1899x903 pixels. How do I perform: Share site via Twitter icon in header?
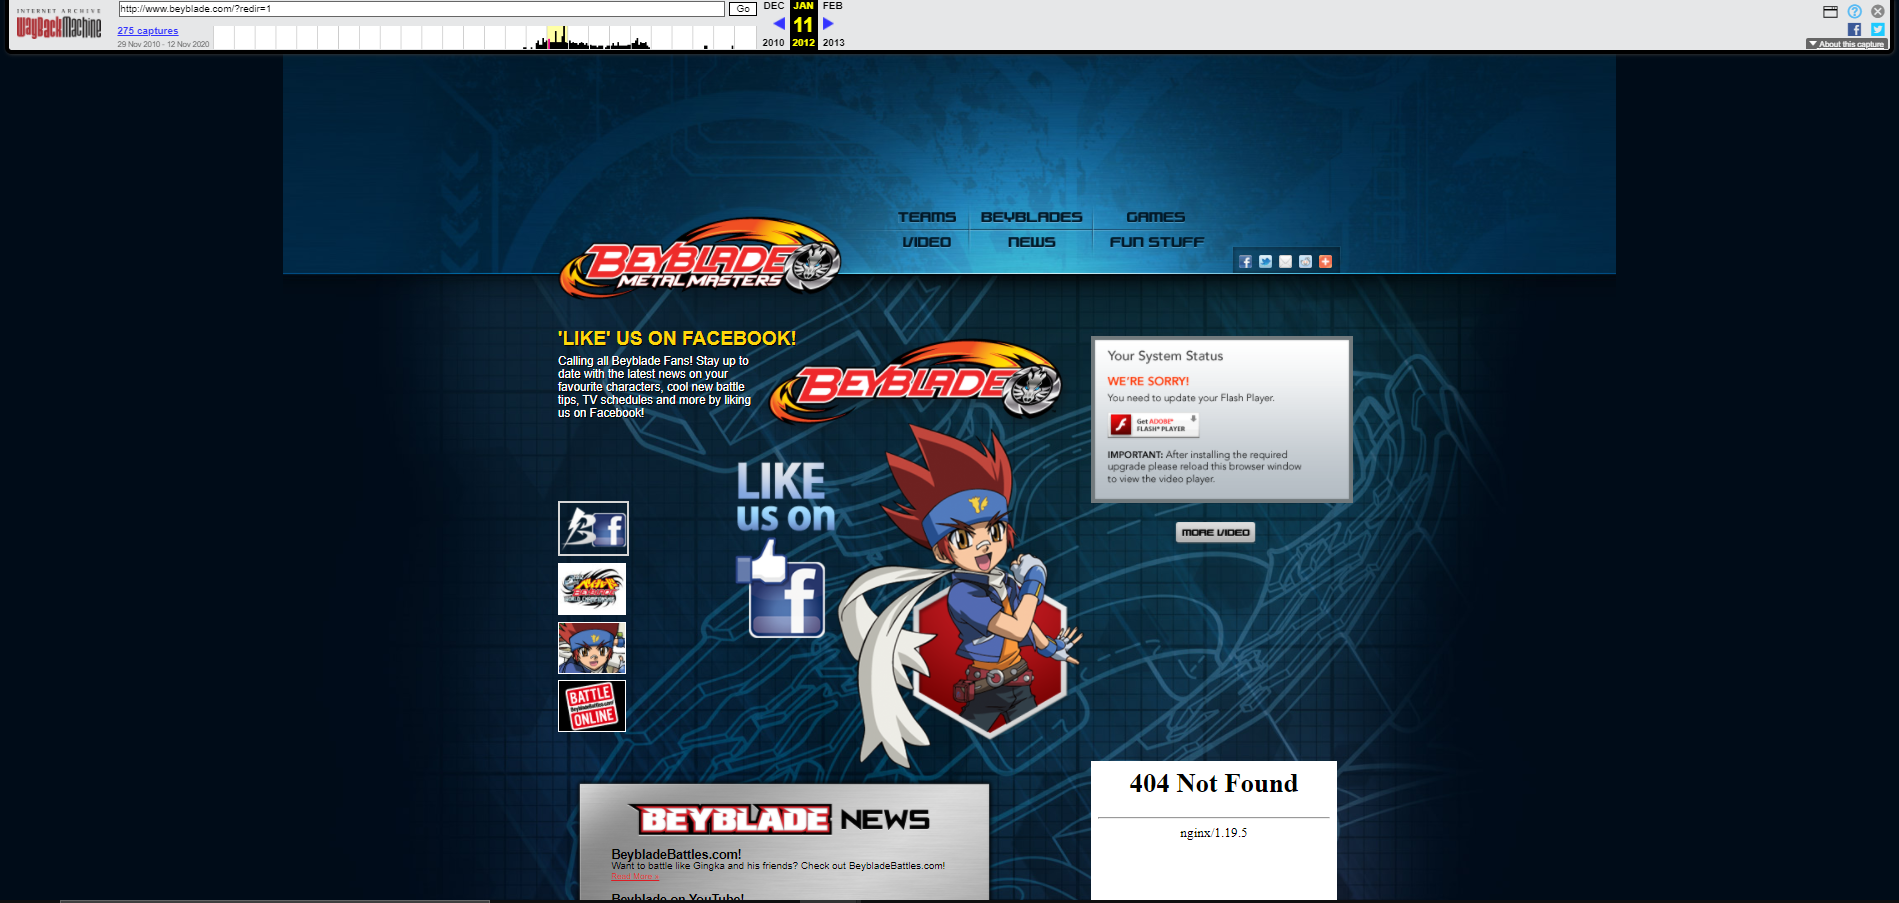pos(1265,262)
